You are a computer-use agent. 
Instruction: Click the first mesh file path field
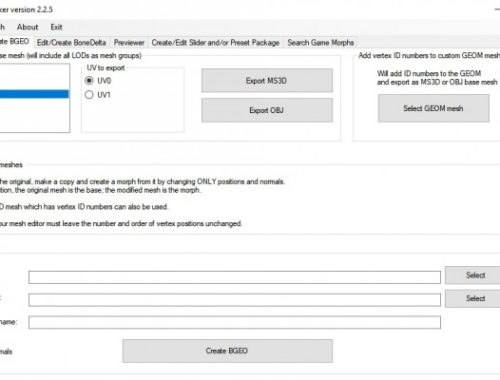coord(235,277)
